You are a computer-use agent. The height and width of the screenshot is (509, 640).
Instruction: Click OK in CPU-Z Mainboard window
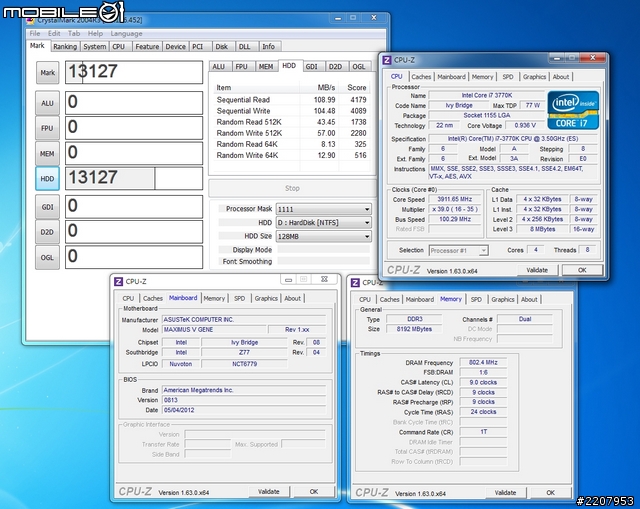[x=313, y=492]
